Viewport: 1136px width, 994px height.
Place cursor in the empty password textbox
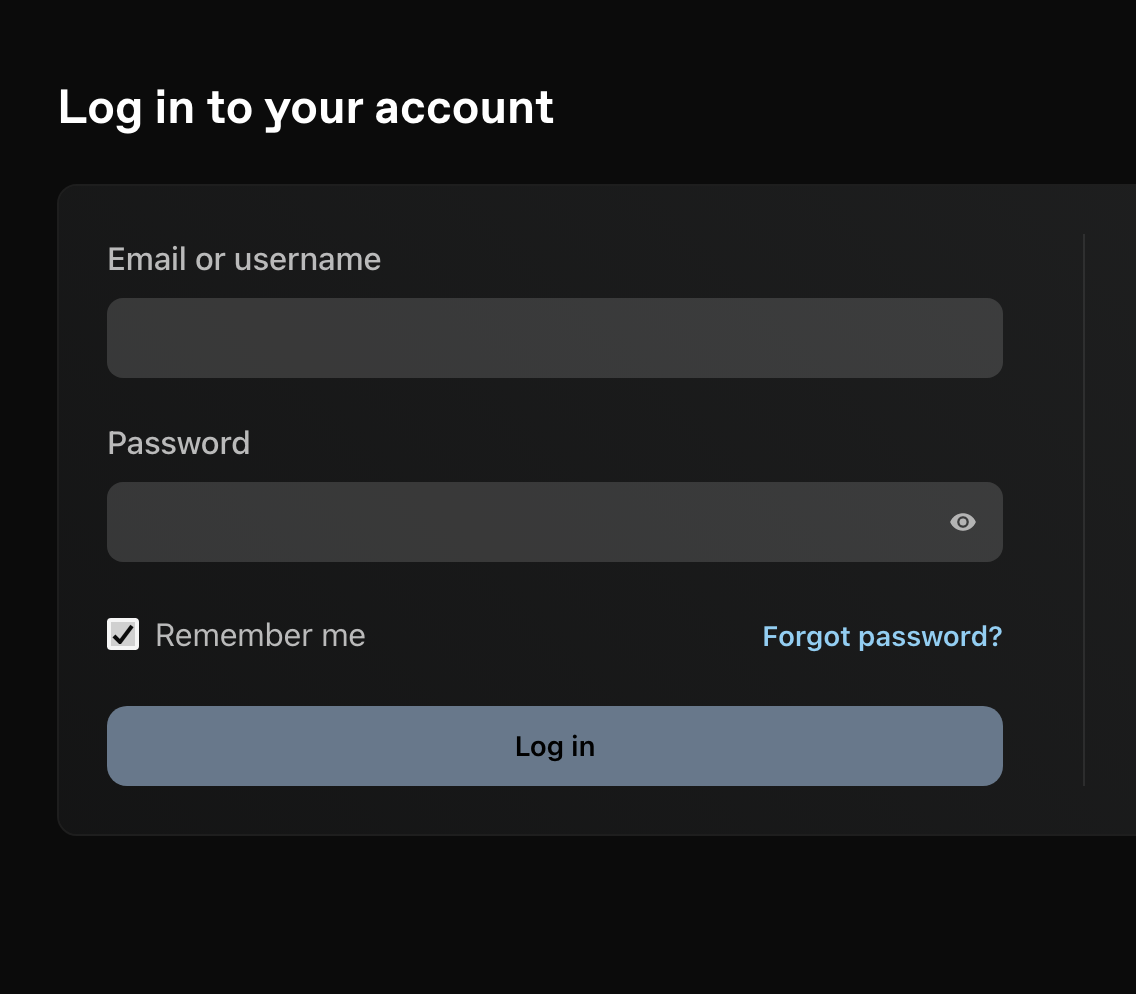(555, 522)
